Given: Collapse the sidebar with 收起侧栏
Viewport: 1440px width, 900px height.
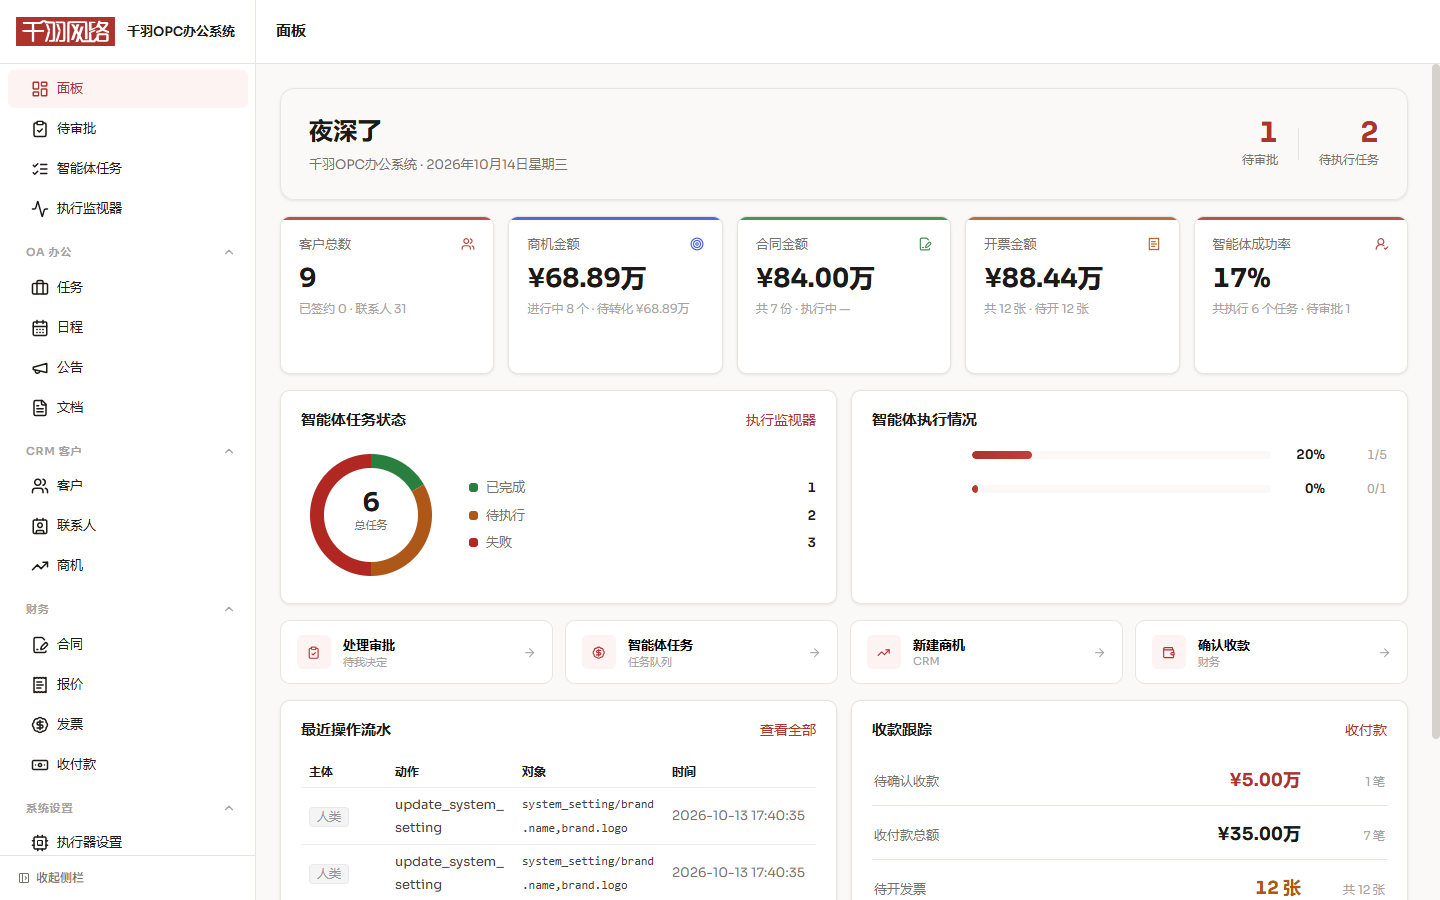Looking at the screenshot, I should (51, 878).
